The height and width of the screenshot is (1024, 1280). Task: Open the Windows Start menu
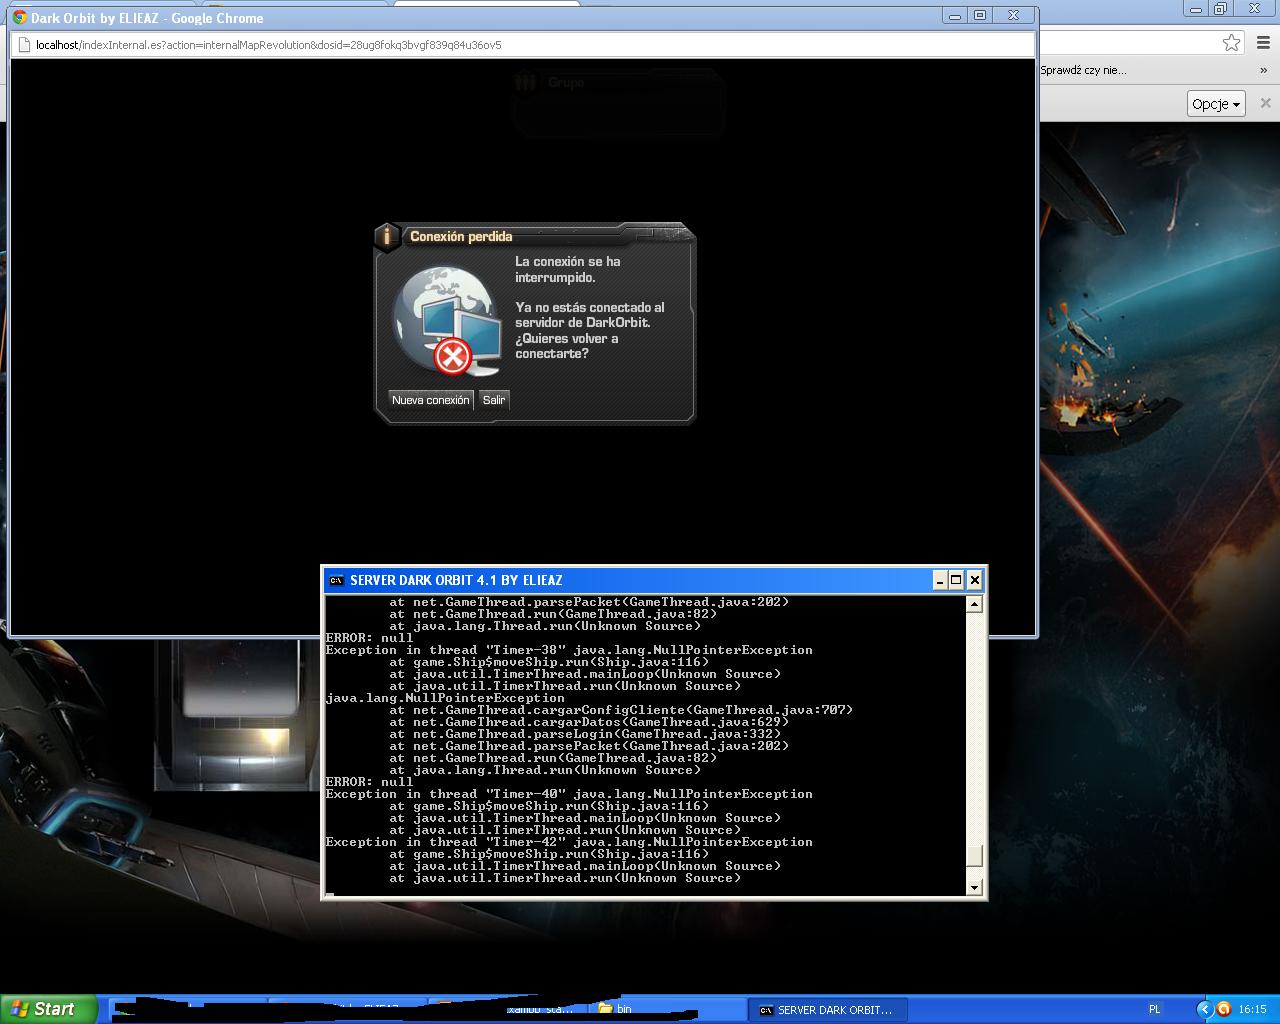point(49,1009)
